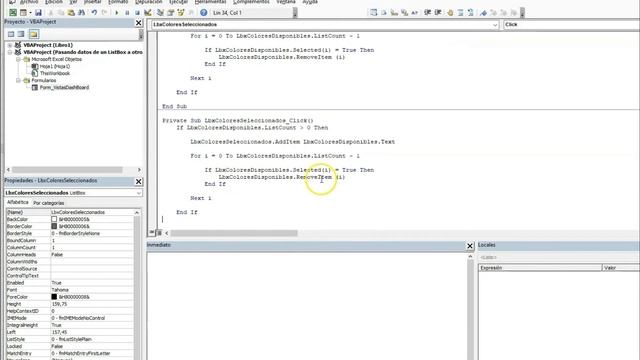Close the Propiedades panel
640x360 pixels.
138,181
